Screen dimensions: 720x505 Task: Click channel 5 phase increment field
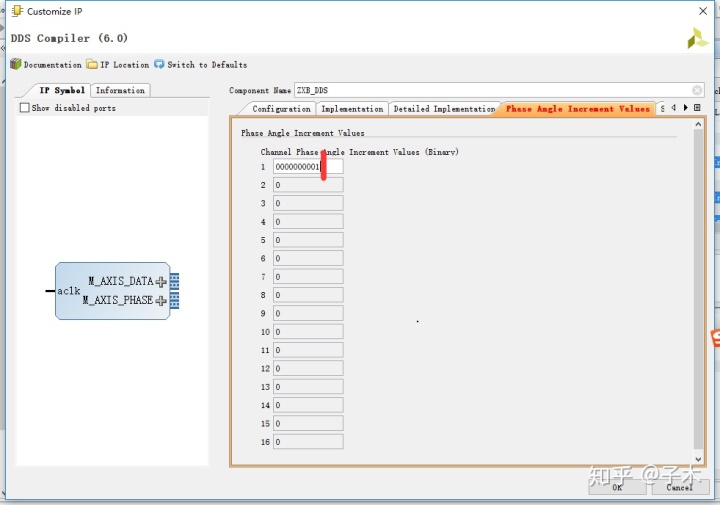(308, 240)
